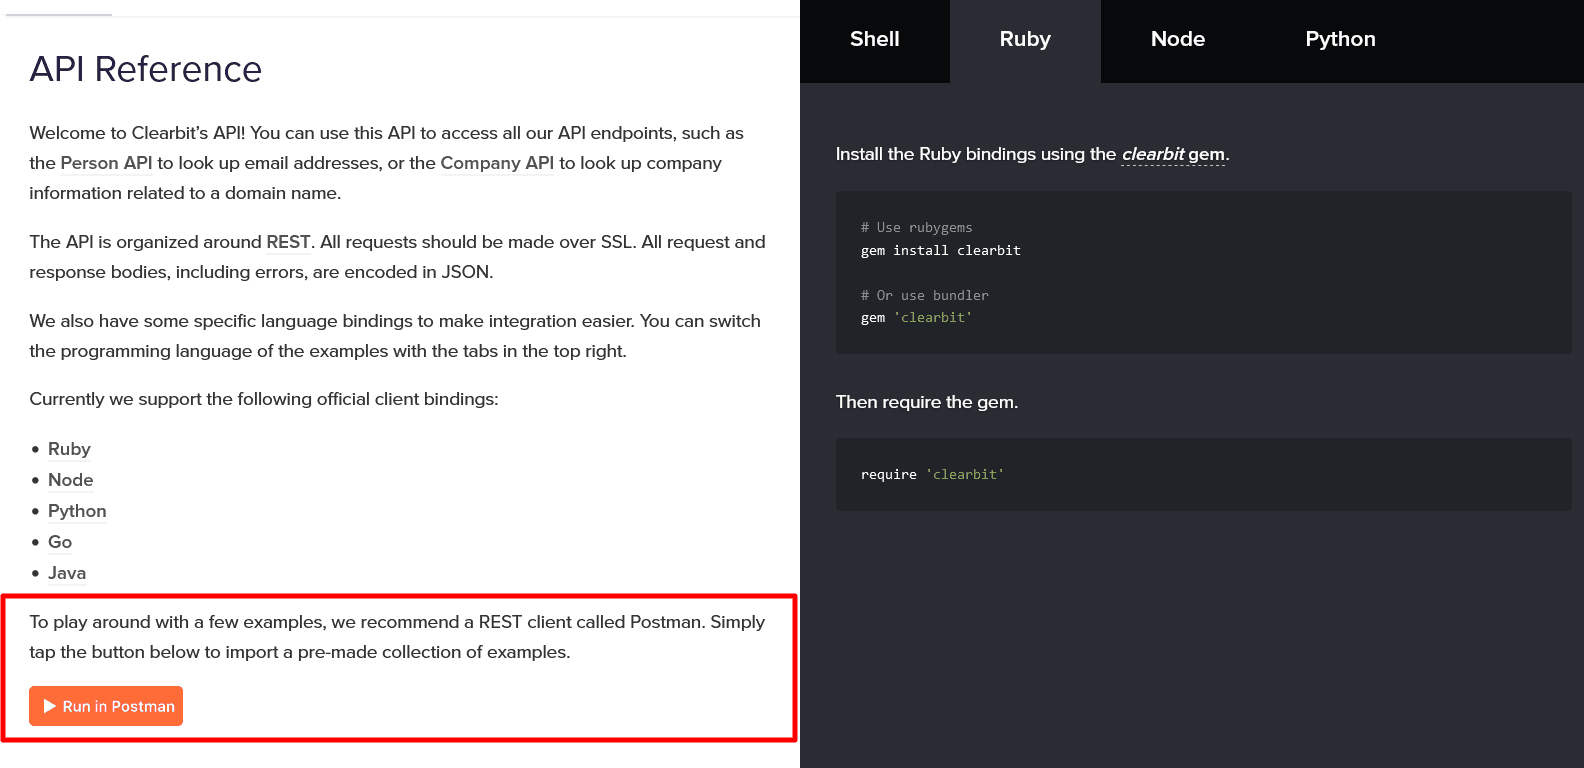1584x768 pixels.
Task: Click Python in the client bindings list
Action: (x=77, y=511)
